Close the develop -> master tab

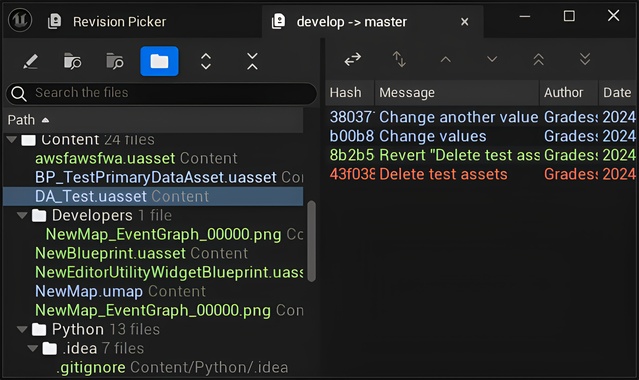465,22
